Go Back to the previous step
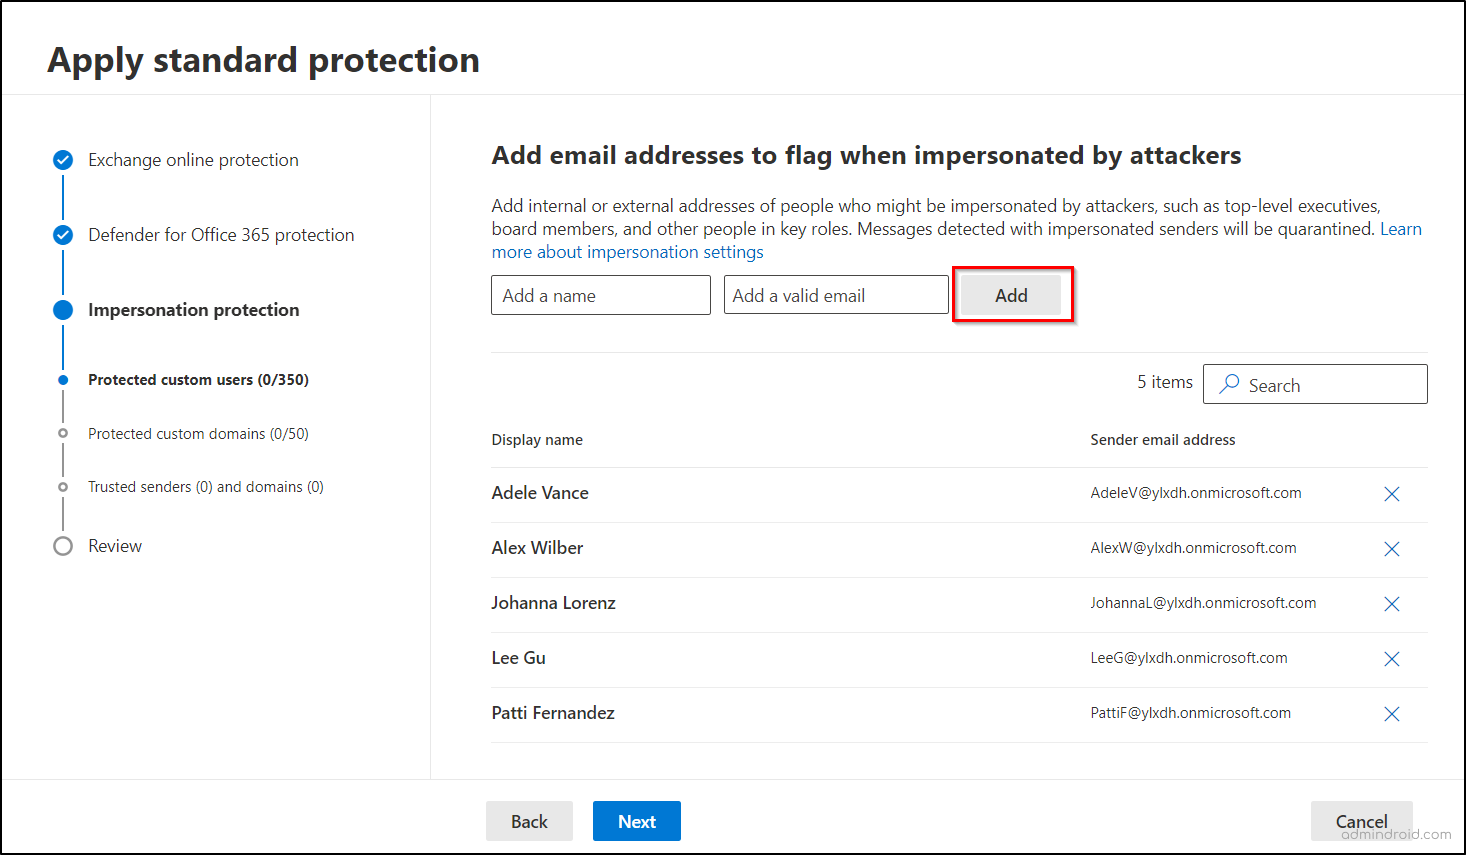The width and height of the screenshot is (1466, 855). (529, 821)
